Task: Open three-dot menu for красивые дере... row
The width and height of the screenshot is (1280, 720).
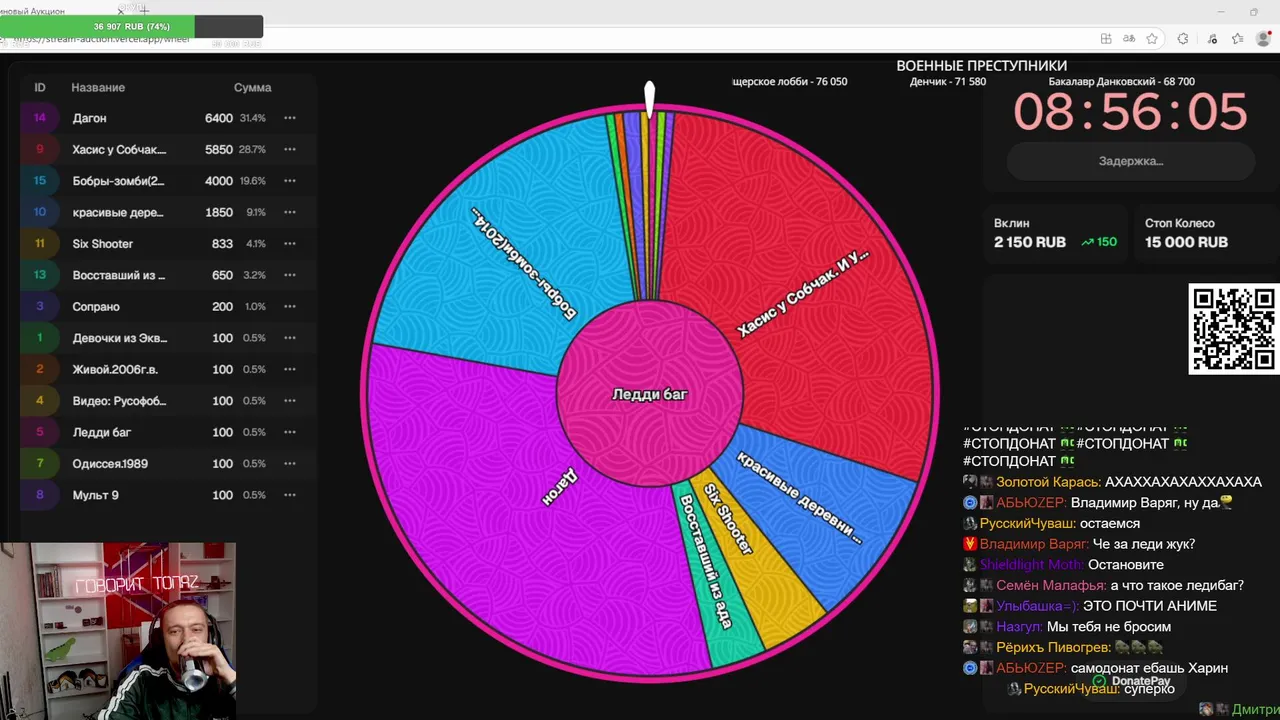Action: 290,212
